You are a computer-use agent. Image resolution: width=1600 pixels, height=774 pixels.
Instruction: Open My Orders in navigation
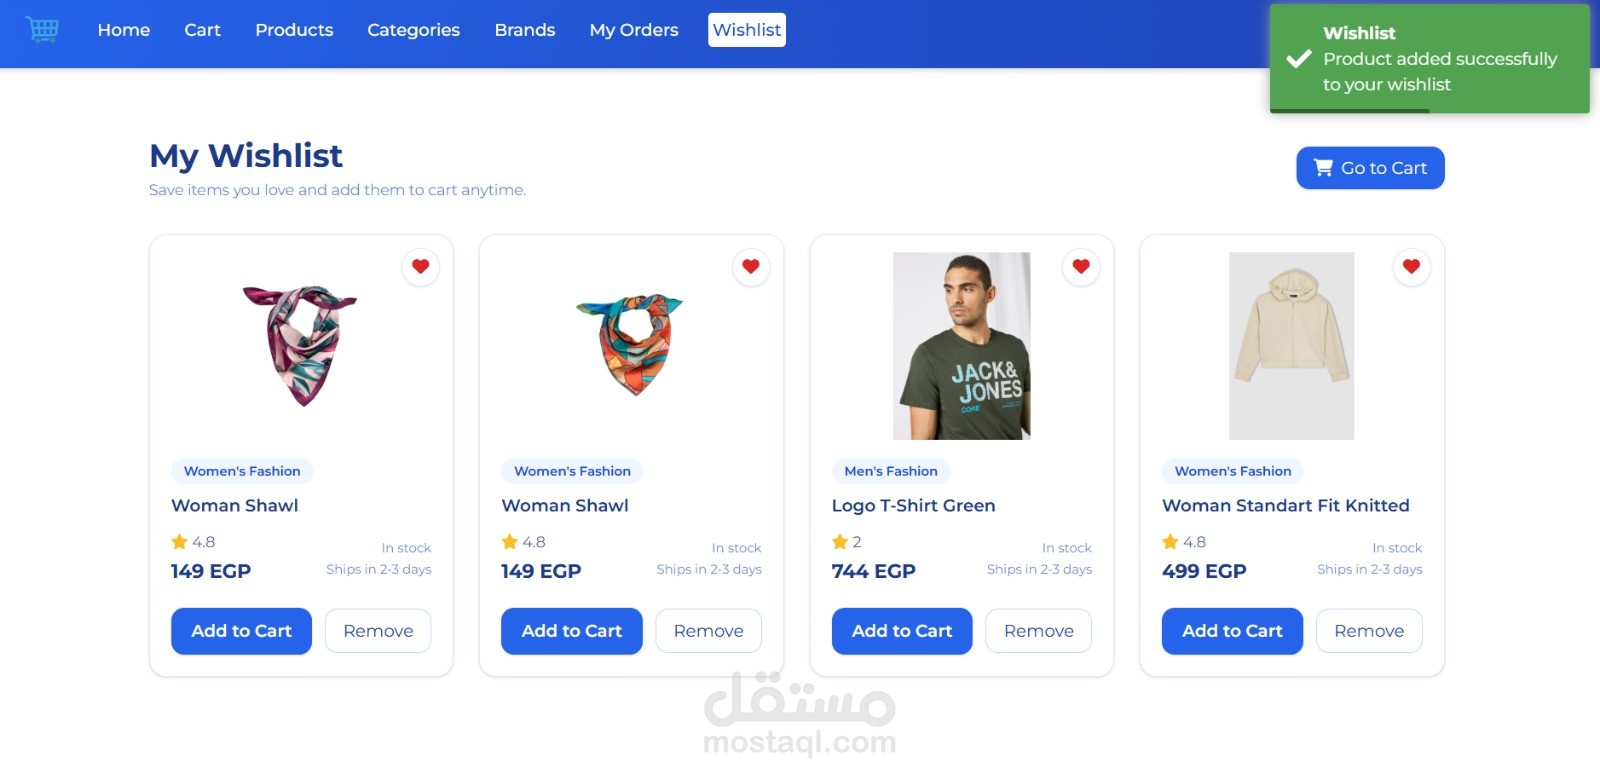pos(634,30)
